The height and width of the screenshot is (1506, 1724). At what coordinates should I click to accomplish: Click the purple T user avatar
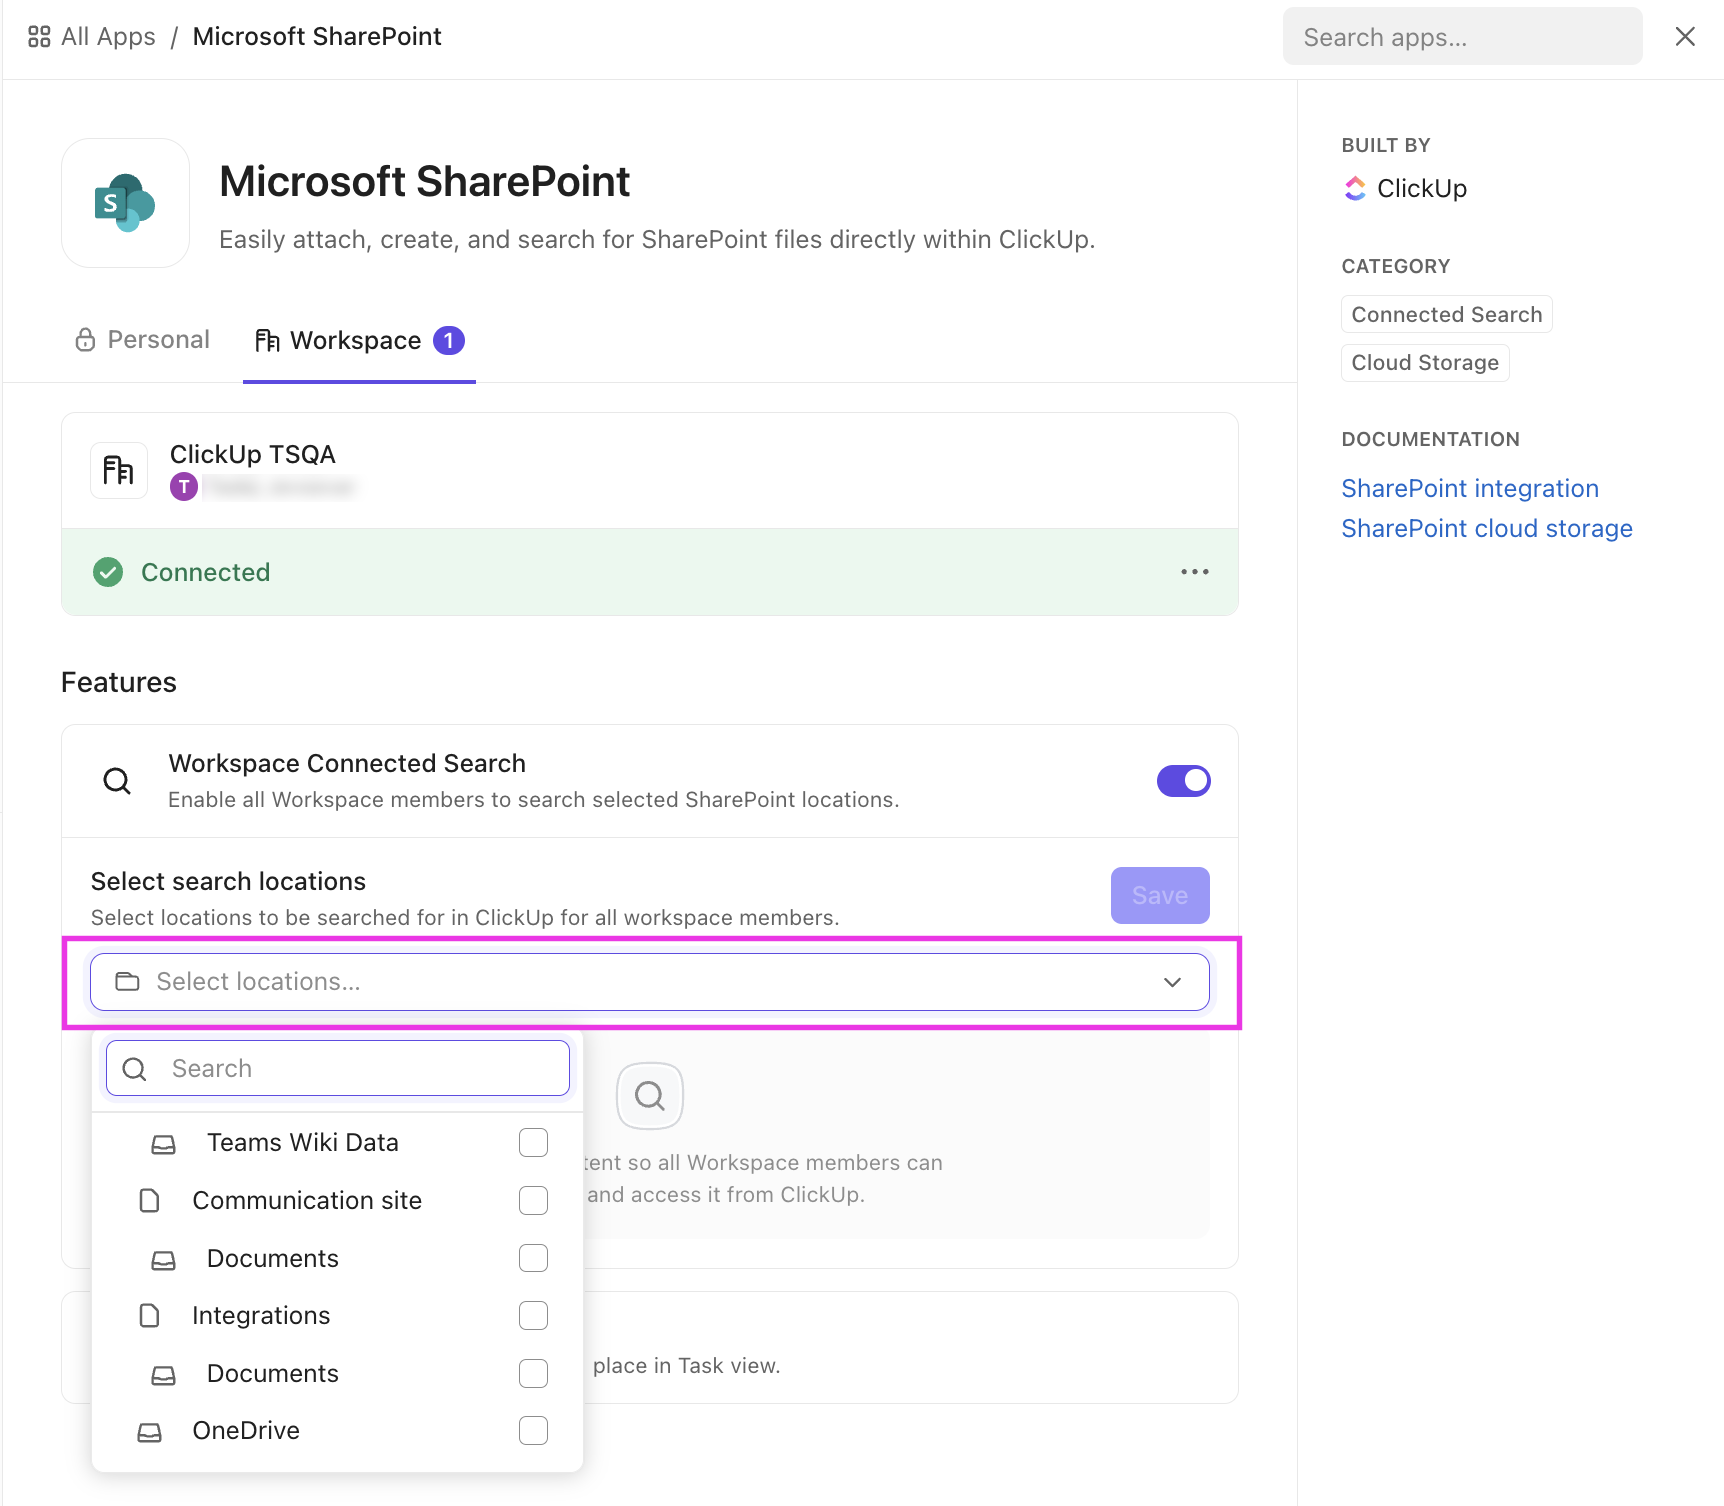(184, 487)
